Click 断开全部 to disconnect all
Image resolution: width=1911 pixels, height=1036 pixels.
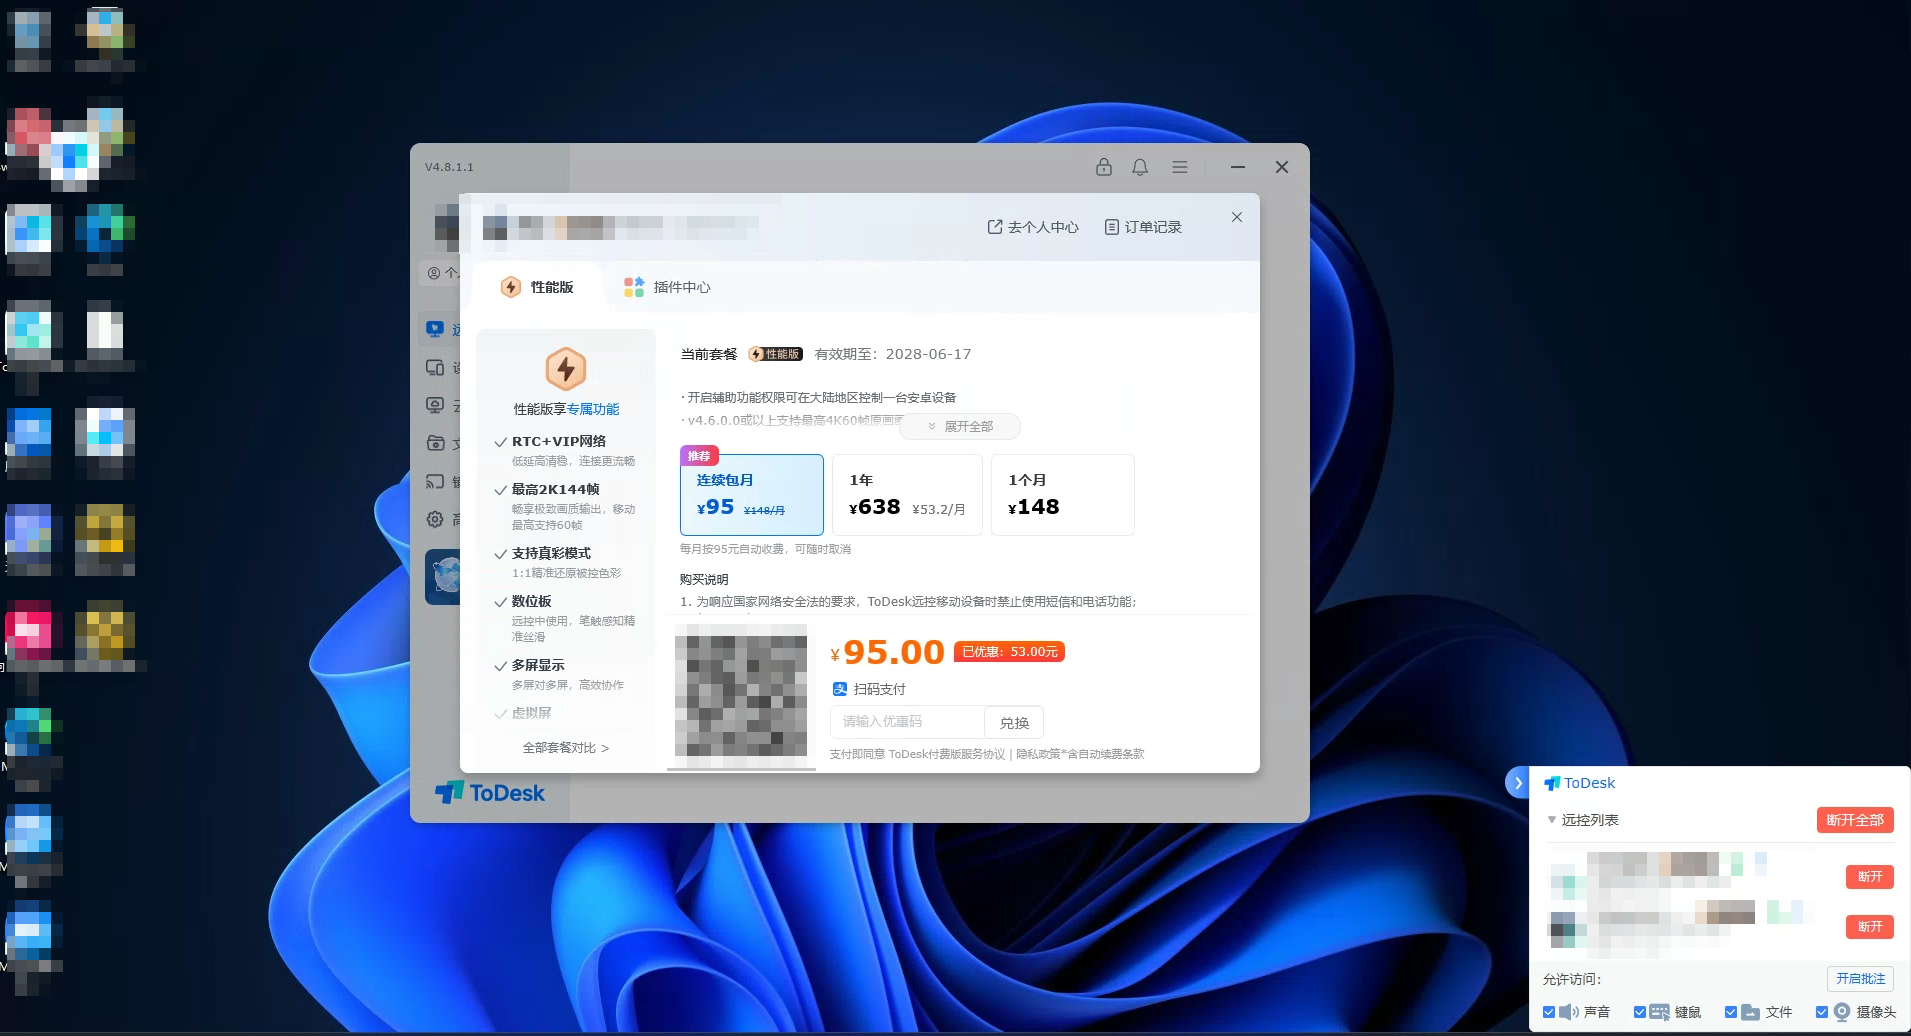coord(1855,820)
